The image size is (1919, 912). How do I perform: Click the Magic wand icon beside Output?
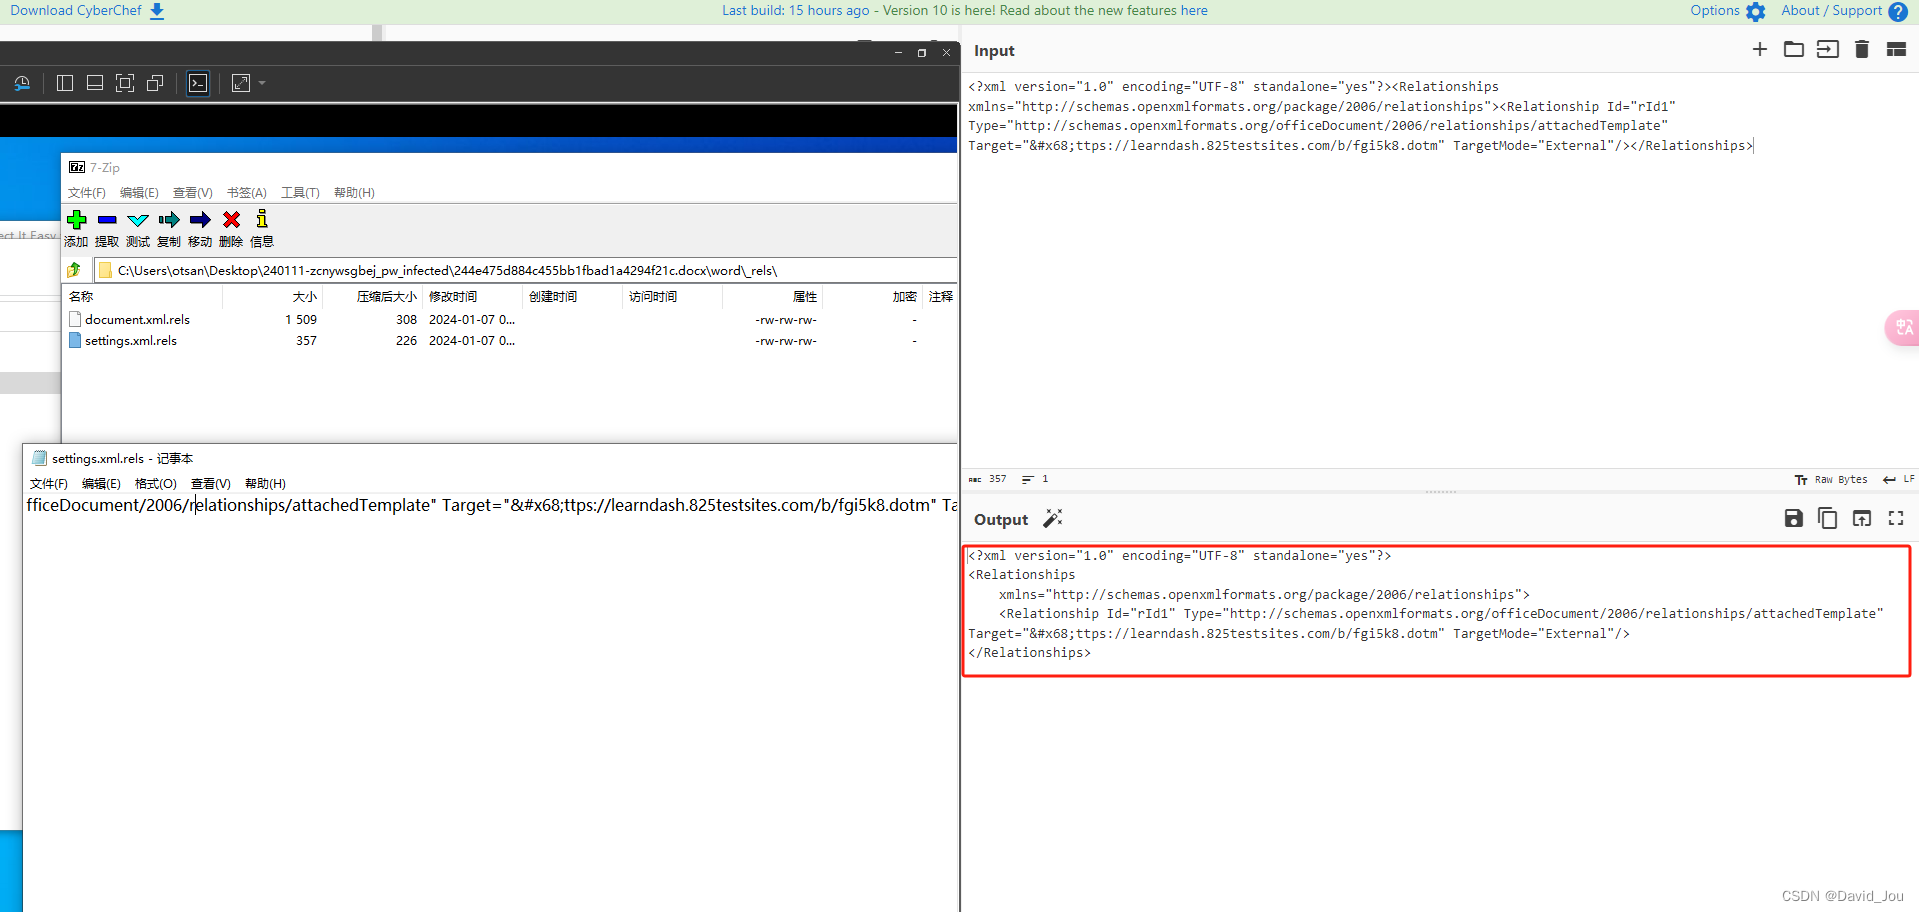click(1053, 518)
